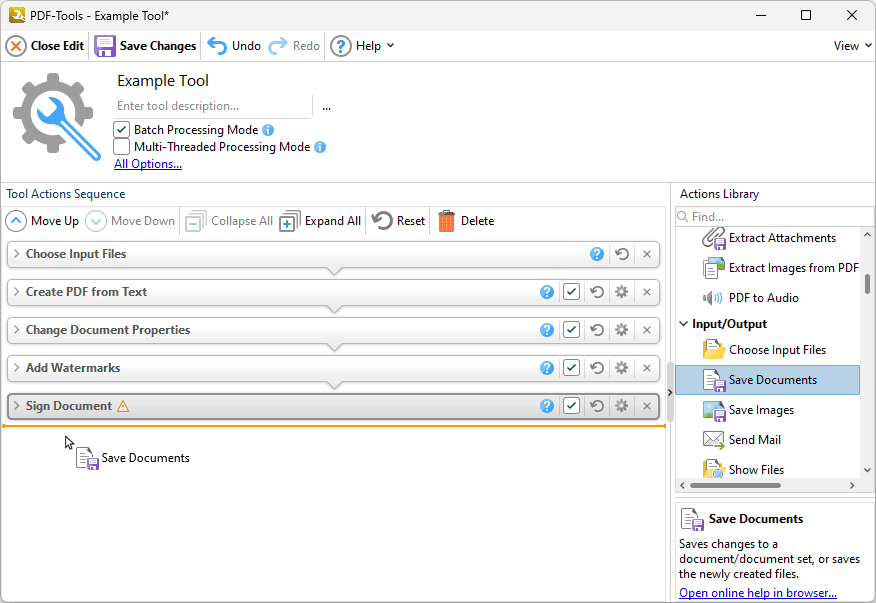Open help for Sign Document action

[547, 406]
